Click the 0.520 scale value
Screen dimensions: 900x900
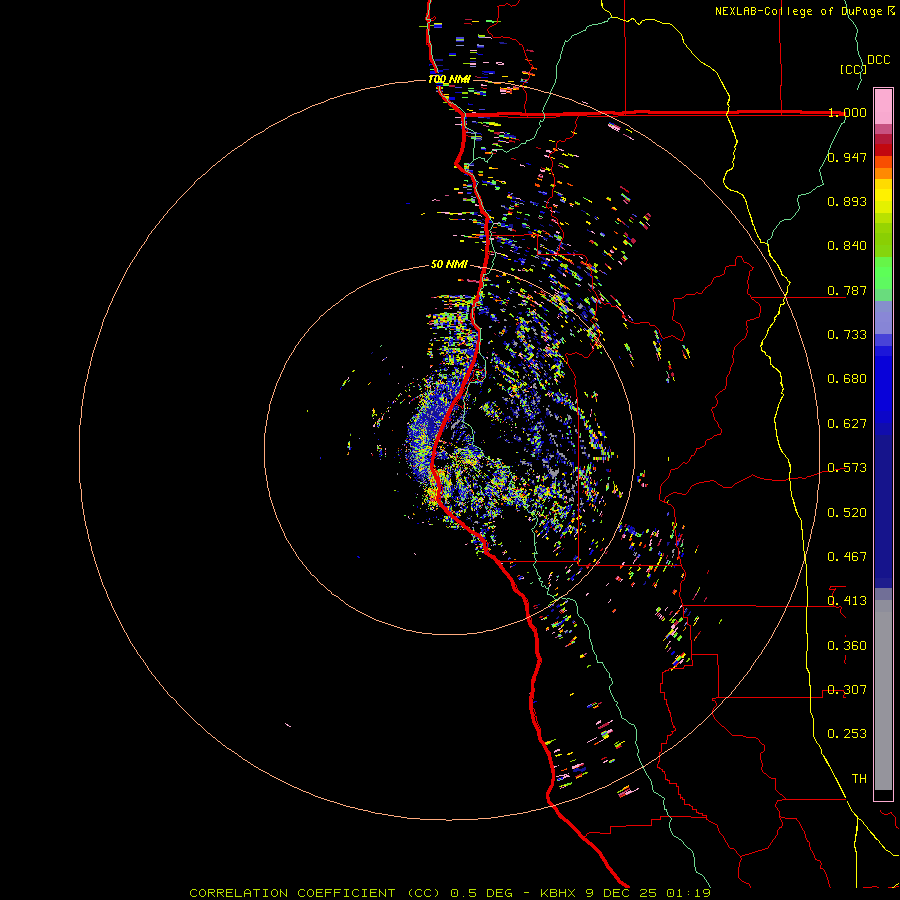click(x=847, y=513)
